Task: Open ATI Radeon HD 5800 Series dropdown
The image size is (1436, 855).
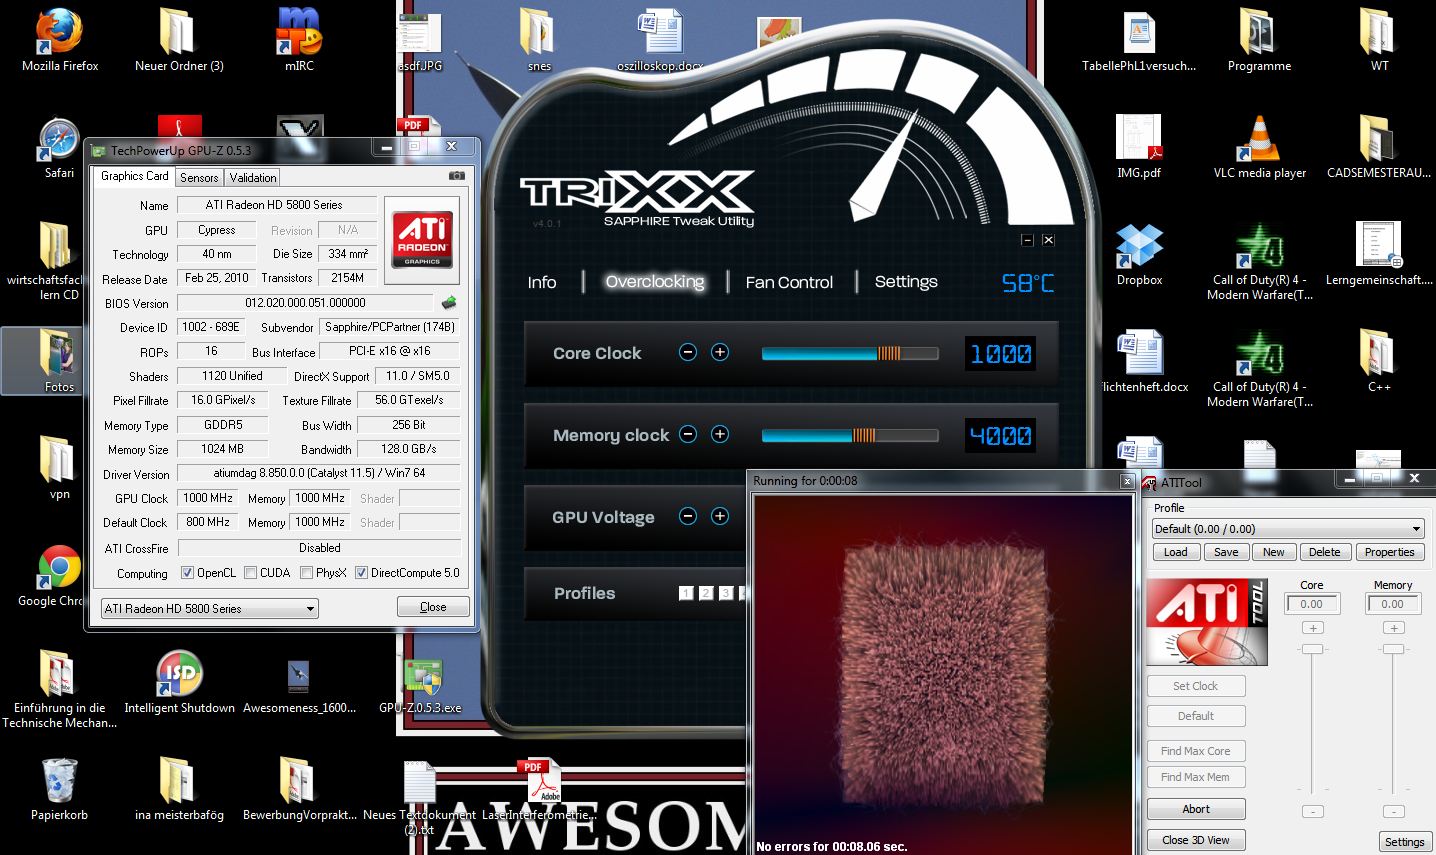Action: coord(210,608)
